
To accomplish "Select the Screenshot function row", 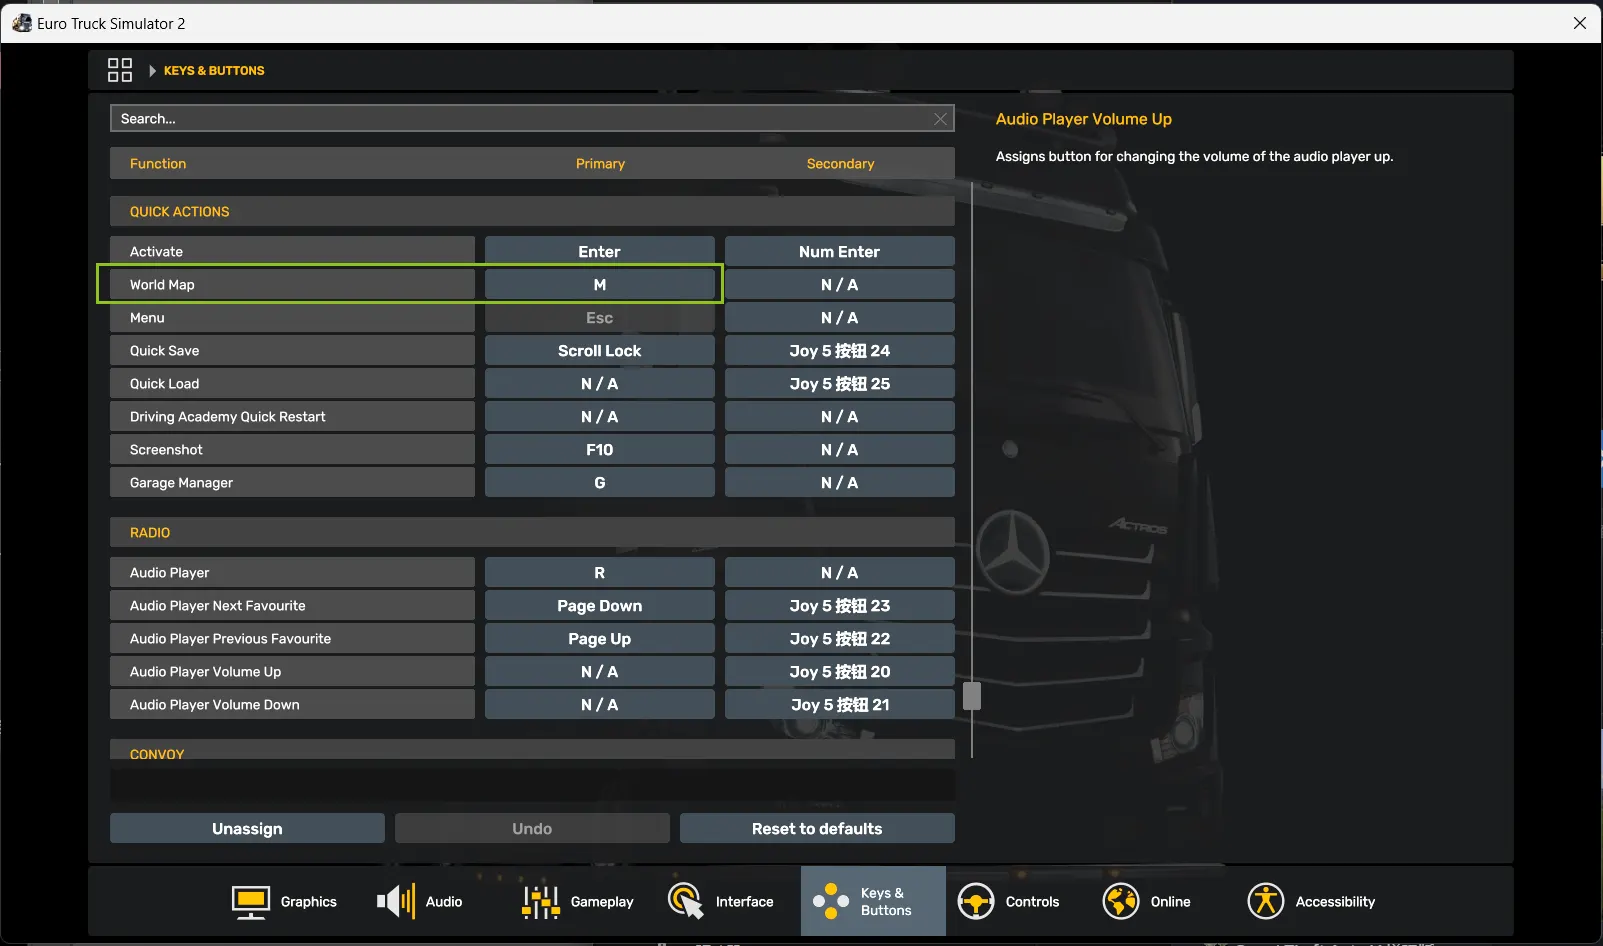I will [292, 450].
